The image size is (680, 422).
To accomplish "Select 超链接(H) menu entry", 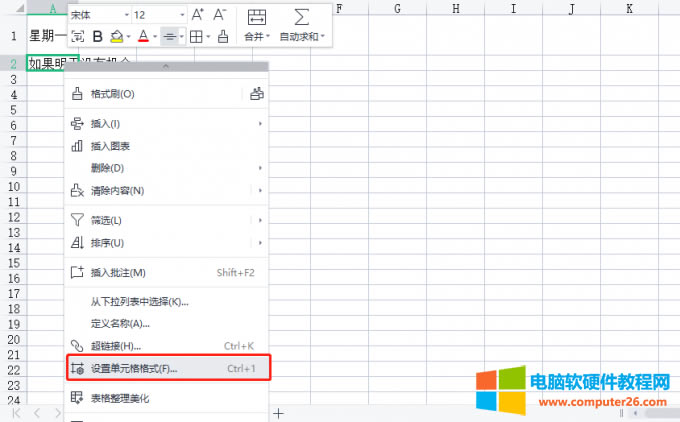I will tap(116, 346).
